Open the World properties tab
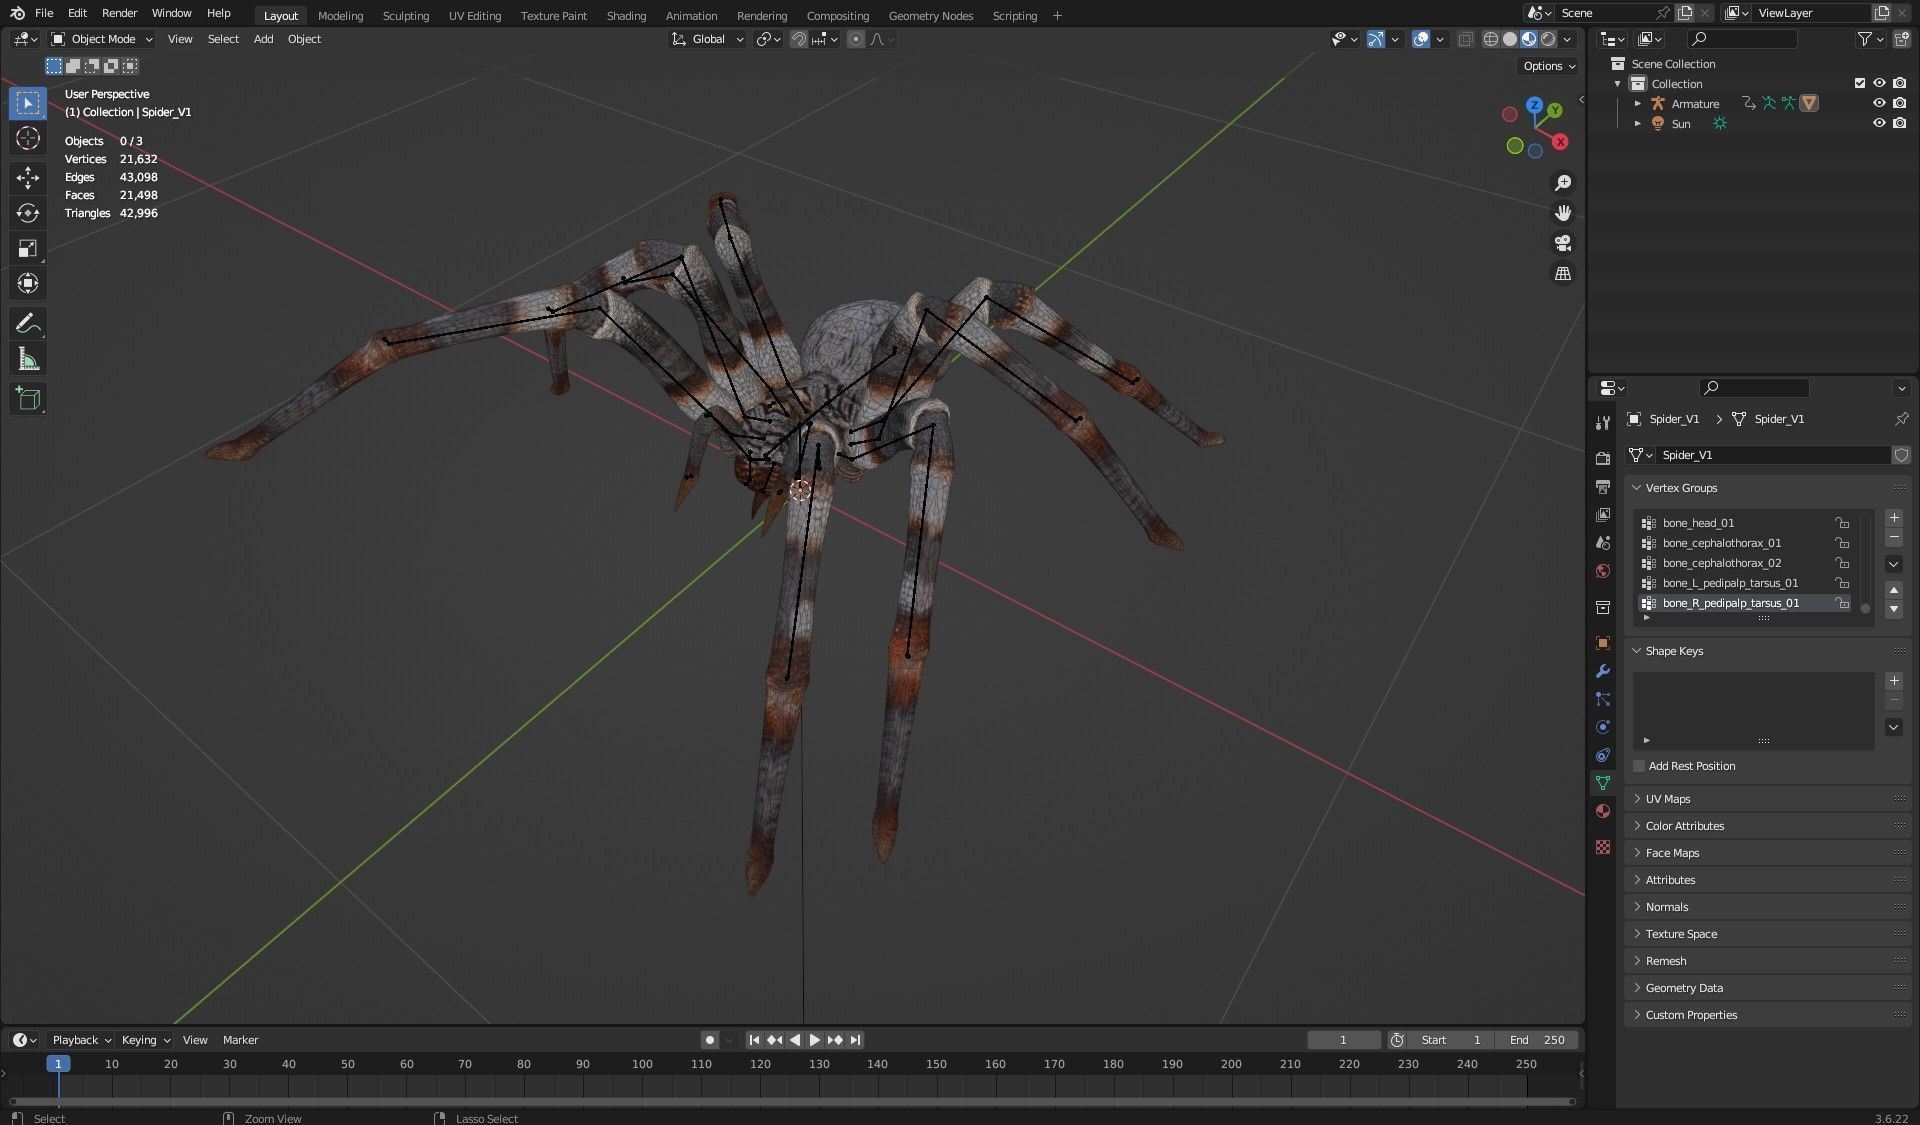Screen dimensions: 1920x1125 [1603, 571]
